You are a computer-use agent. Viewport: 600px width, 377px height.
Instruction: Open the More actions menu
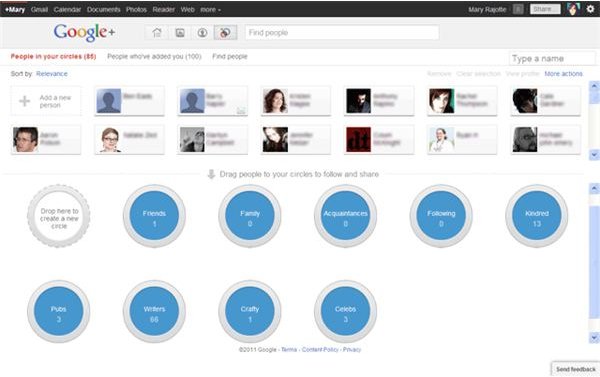pyautogui.click(x=564, y=74)
